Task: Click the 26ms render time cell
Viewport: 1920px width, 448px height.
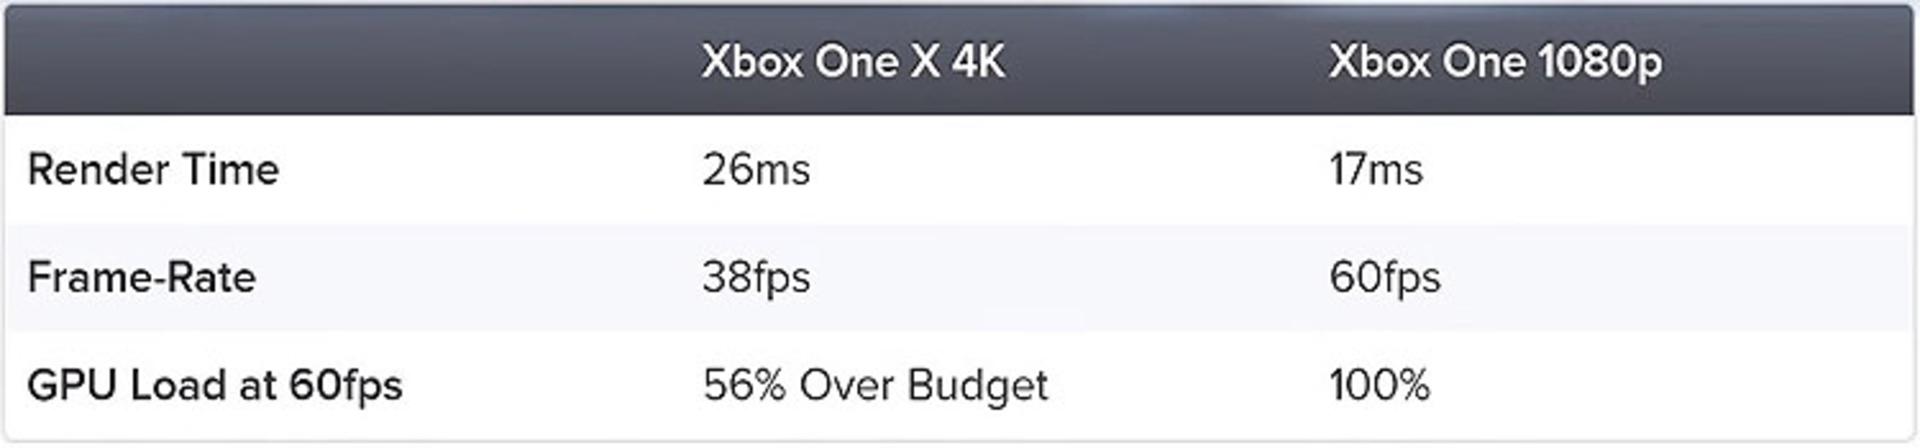Action: click(x=756, y=169)
